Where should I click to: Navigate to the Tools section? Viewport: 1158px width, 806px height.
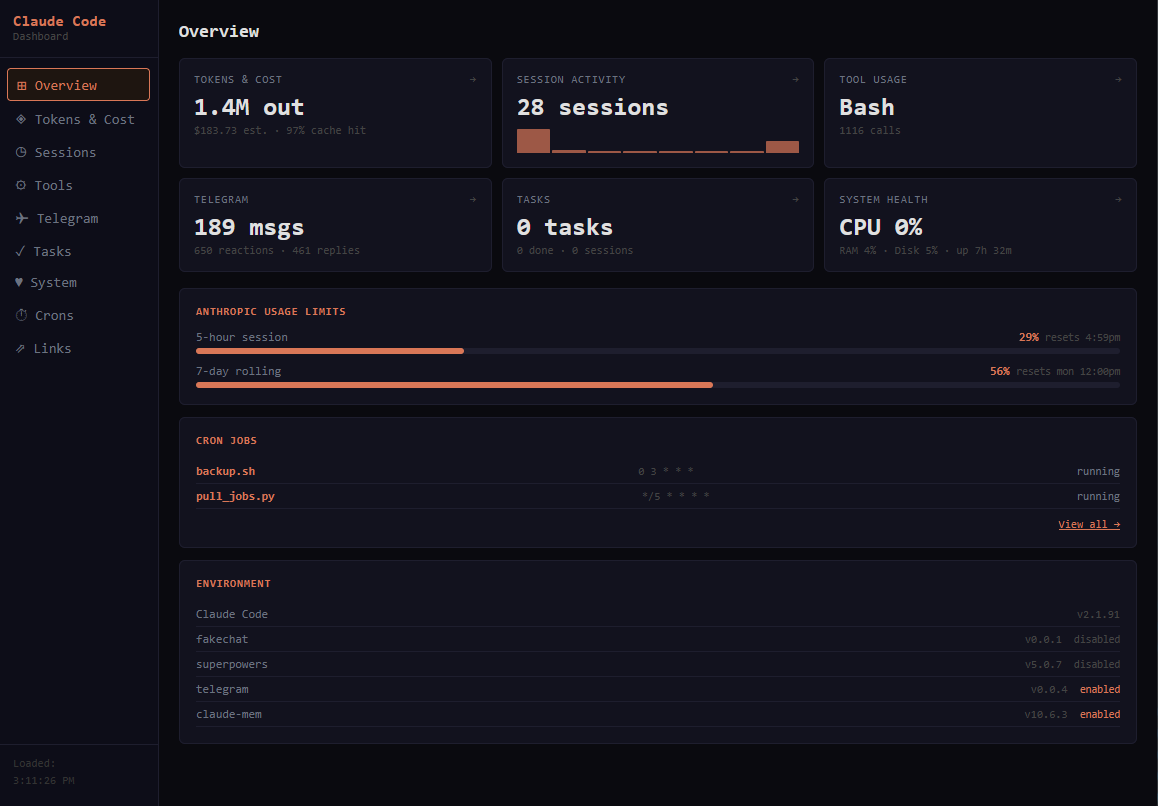coord(78,185)
